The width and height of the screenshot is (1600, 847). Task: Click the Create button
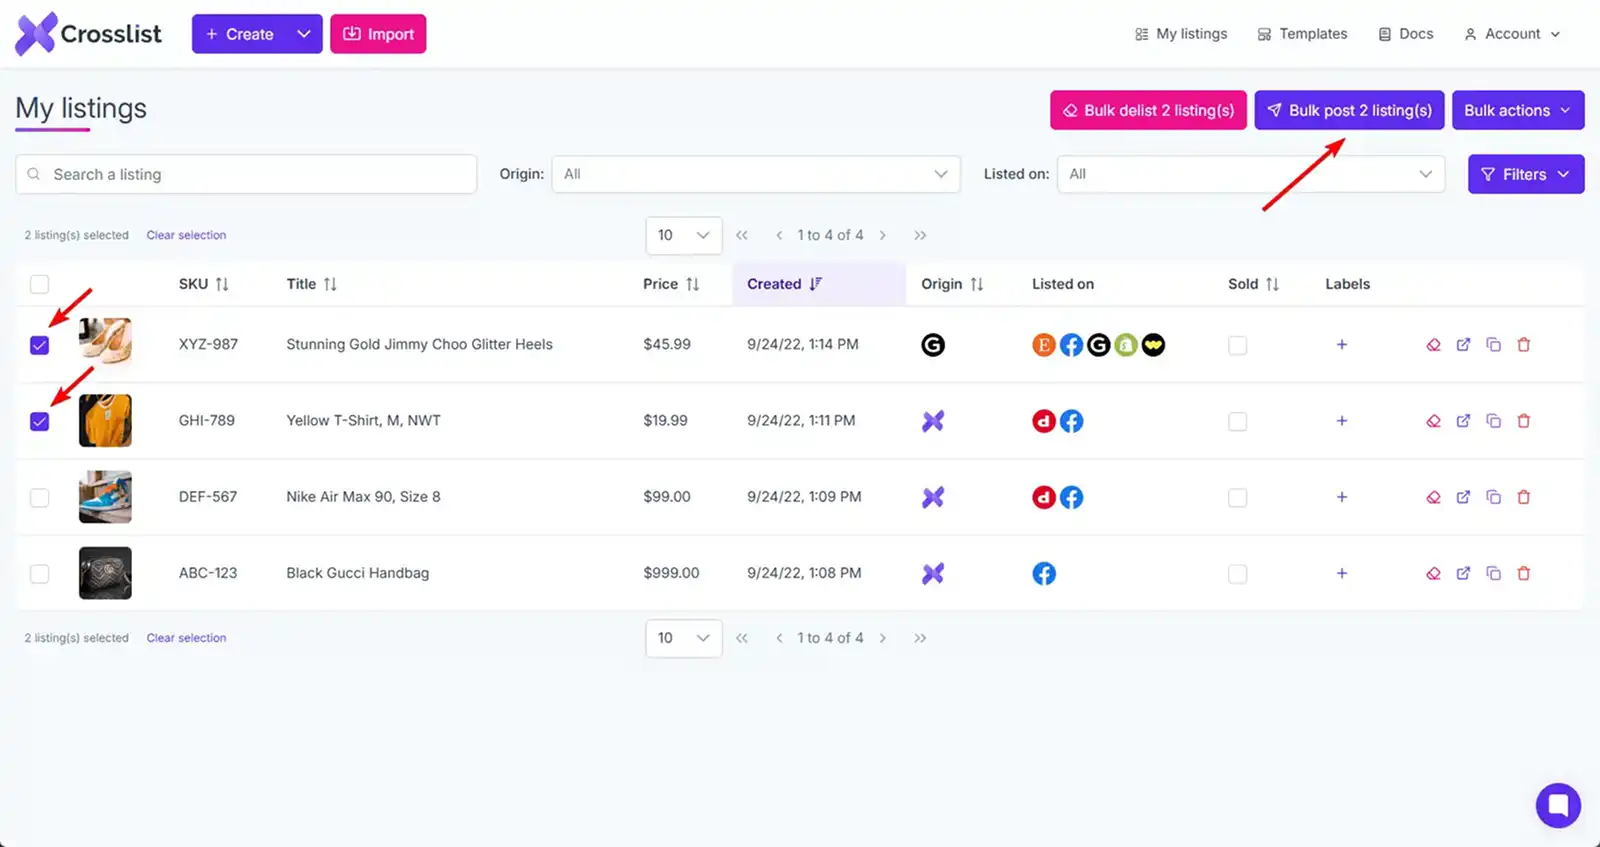click(240, 34)
